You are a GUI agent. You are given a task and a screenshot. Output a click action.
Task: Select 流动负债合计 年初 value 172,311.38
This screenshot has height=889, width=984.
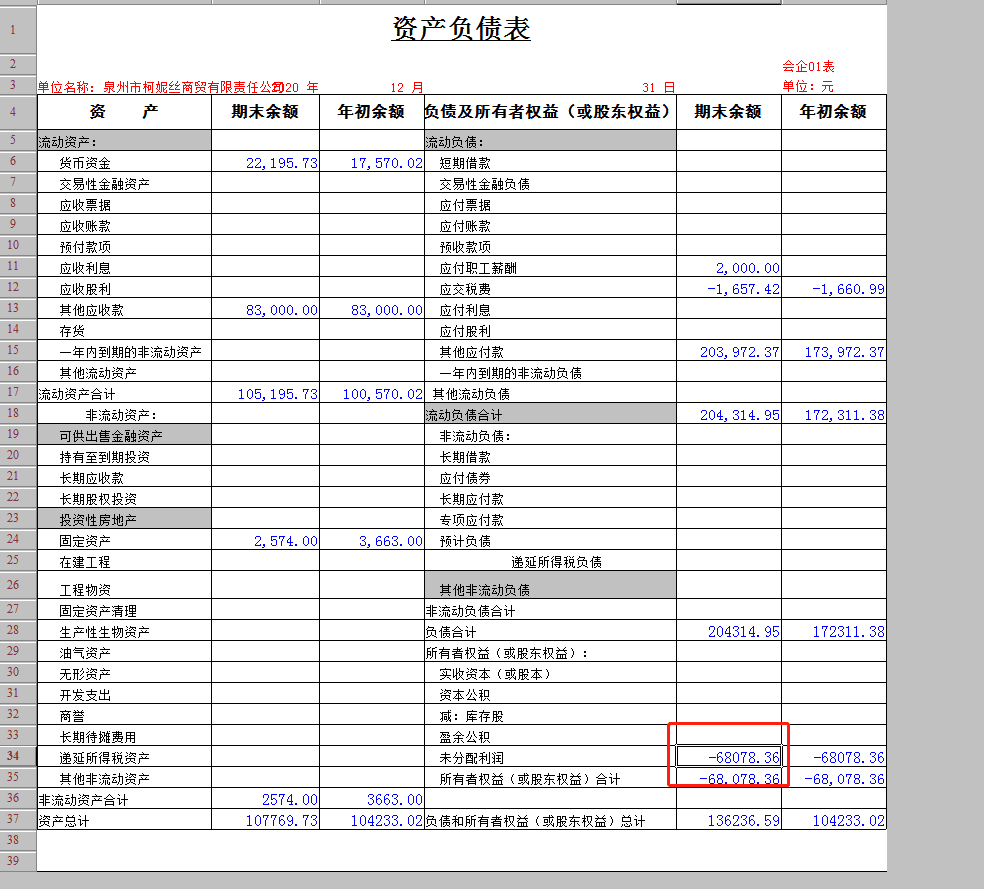click(x=834, y=414)
